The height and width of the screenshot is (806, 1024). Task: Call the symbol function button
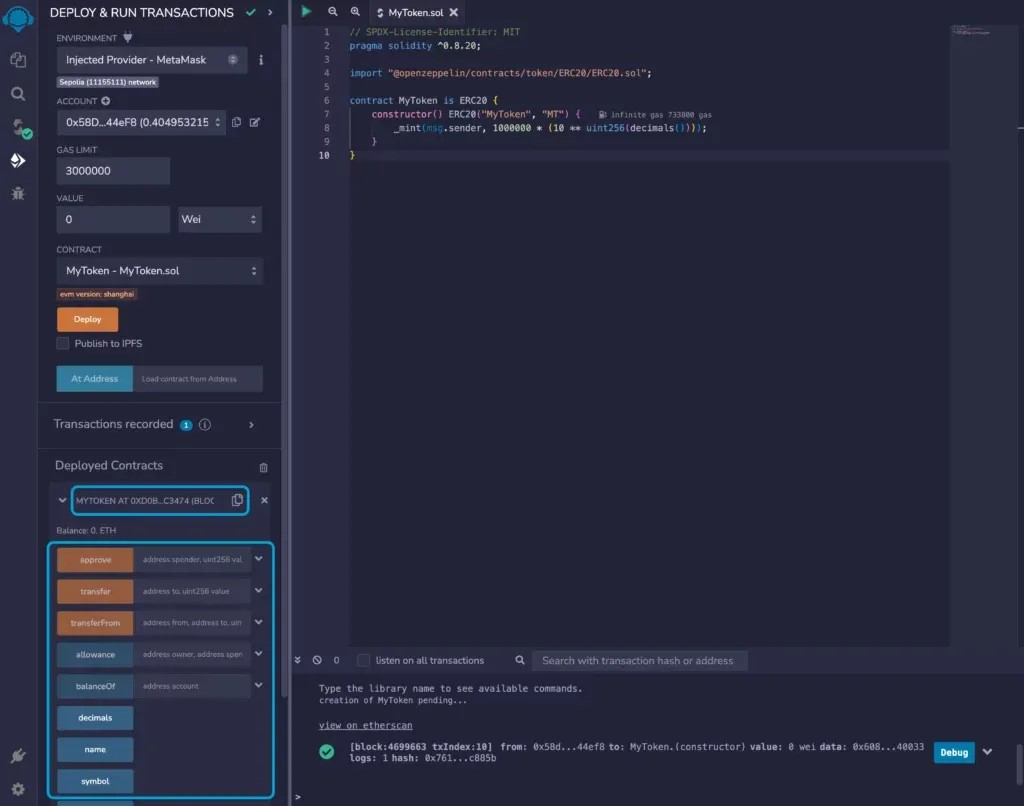point(95,781)
